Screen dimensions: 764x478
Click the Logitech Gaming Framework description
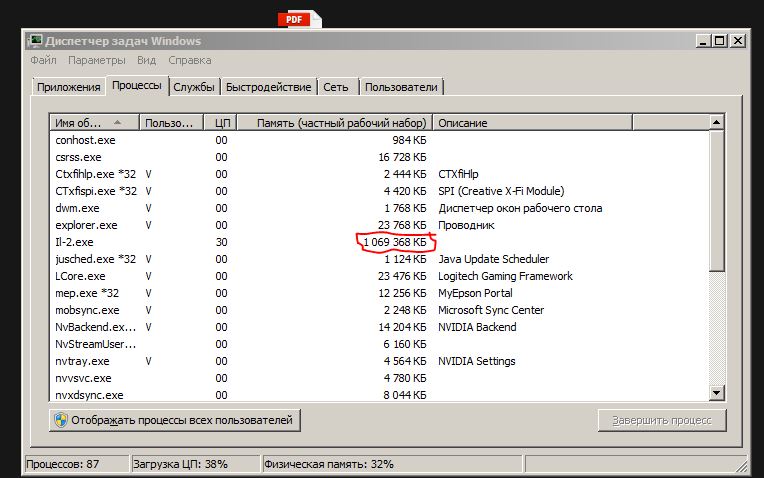point(505,276)
